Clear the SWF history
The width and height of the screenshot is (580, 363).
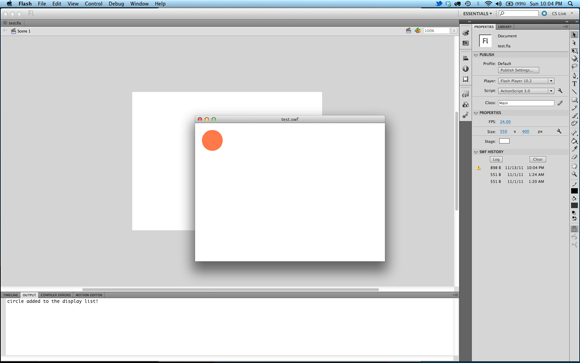tap(537, 159)
